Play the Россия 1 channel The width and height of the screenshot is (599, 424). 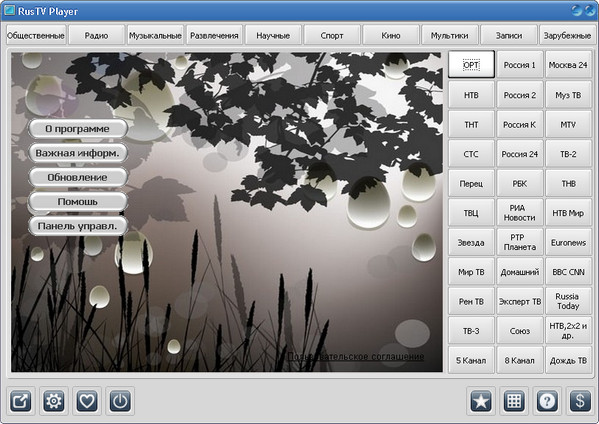tap(520, 65)
